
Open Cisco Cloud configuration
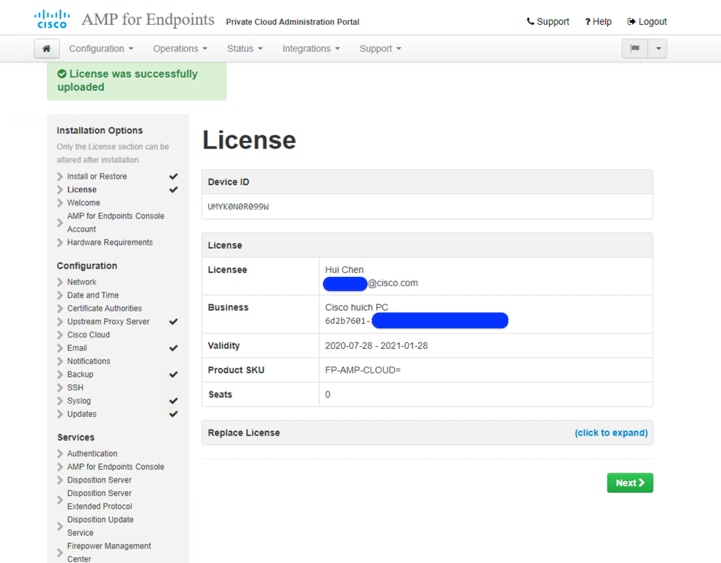tap(88, 335)
